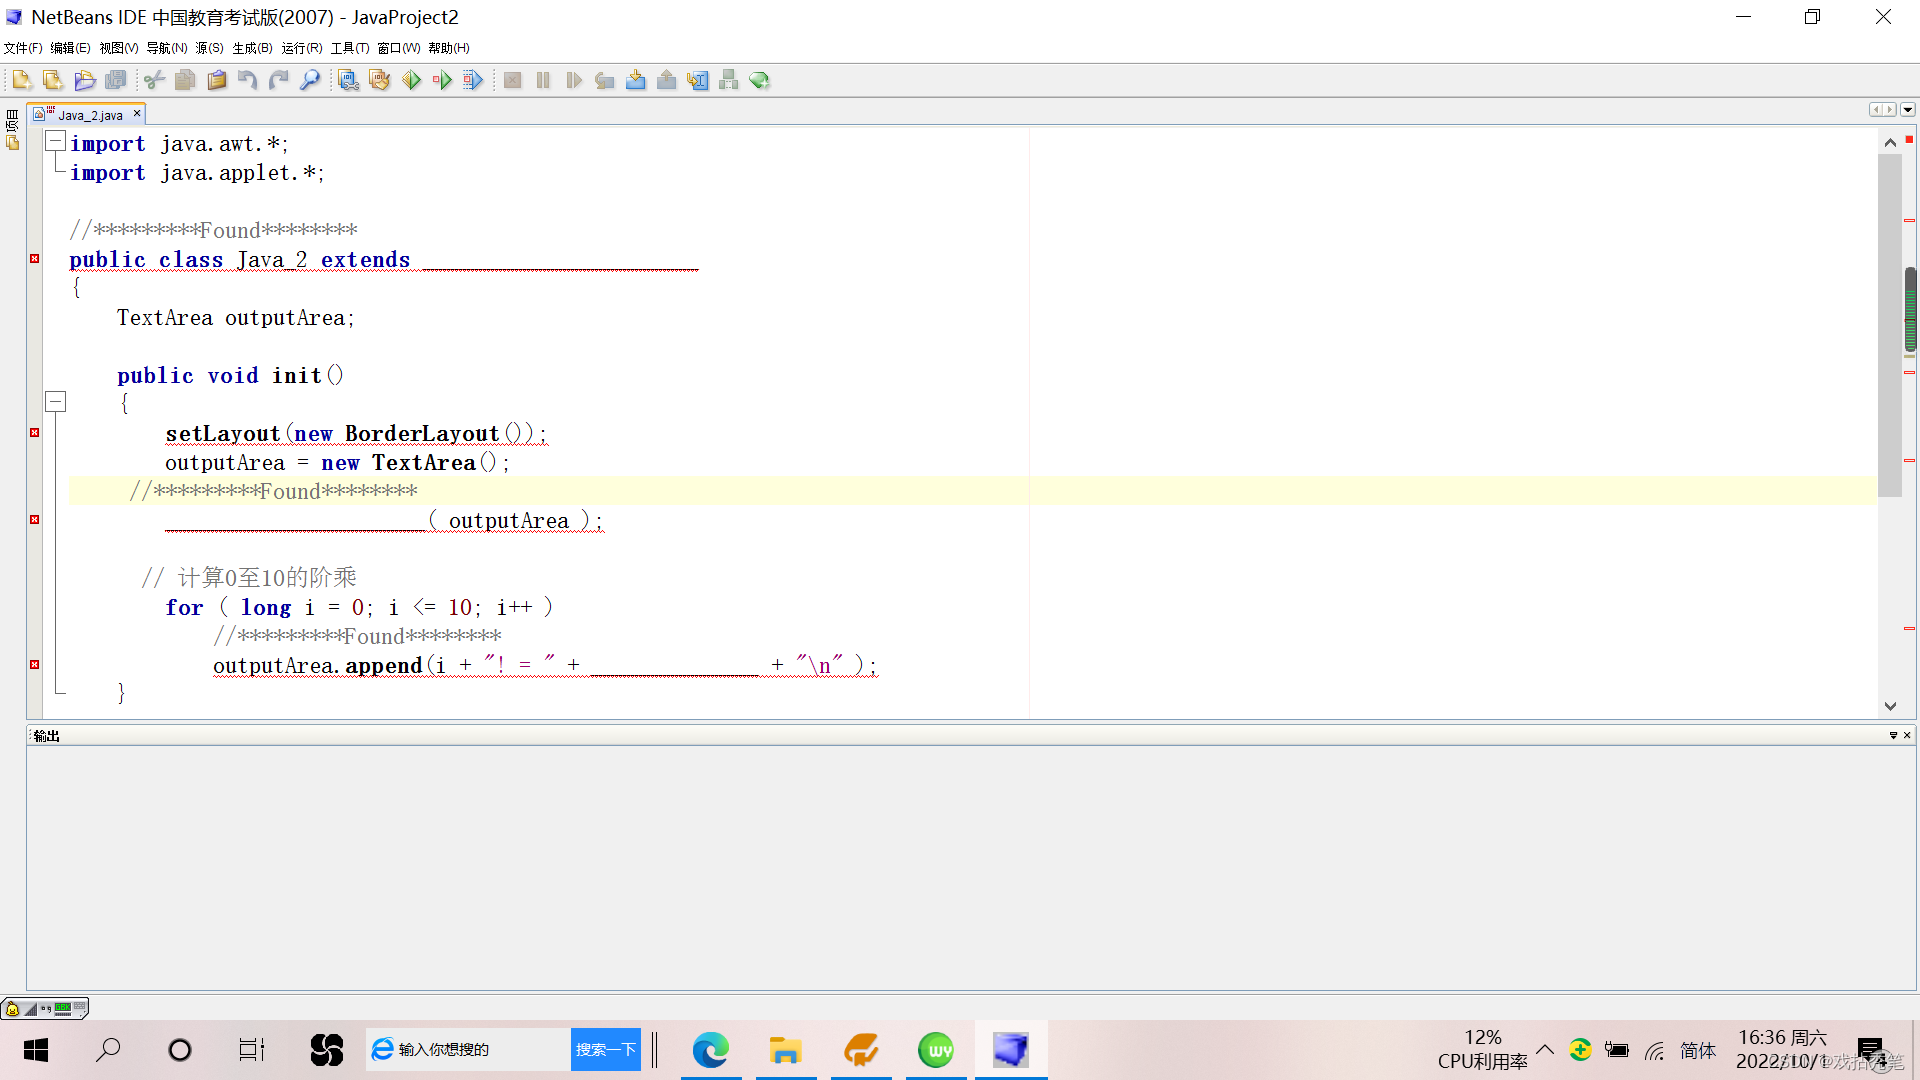Image resolution: width=1920 pixels, height=1080 pixels.
Task: Click the Undo arrow icon
Action: point(247,80)
